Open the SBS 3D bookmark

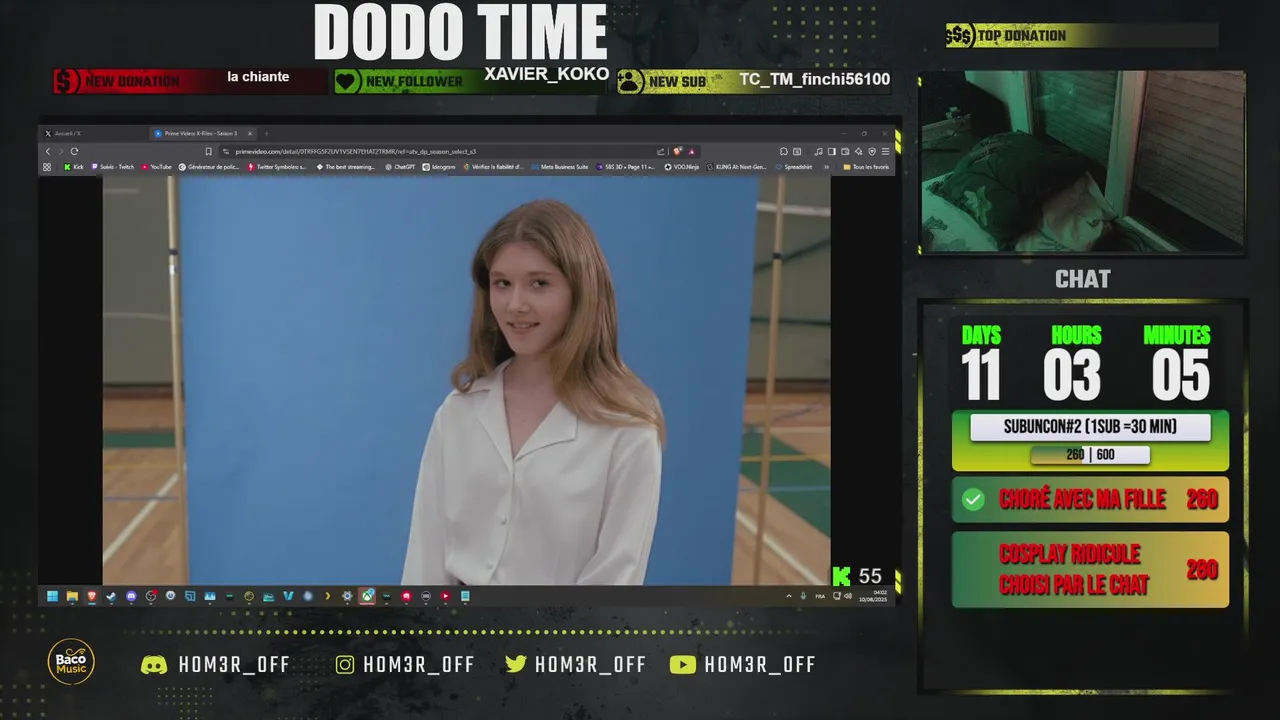[625, 167]
